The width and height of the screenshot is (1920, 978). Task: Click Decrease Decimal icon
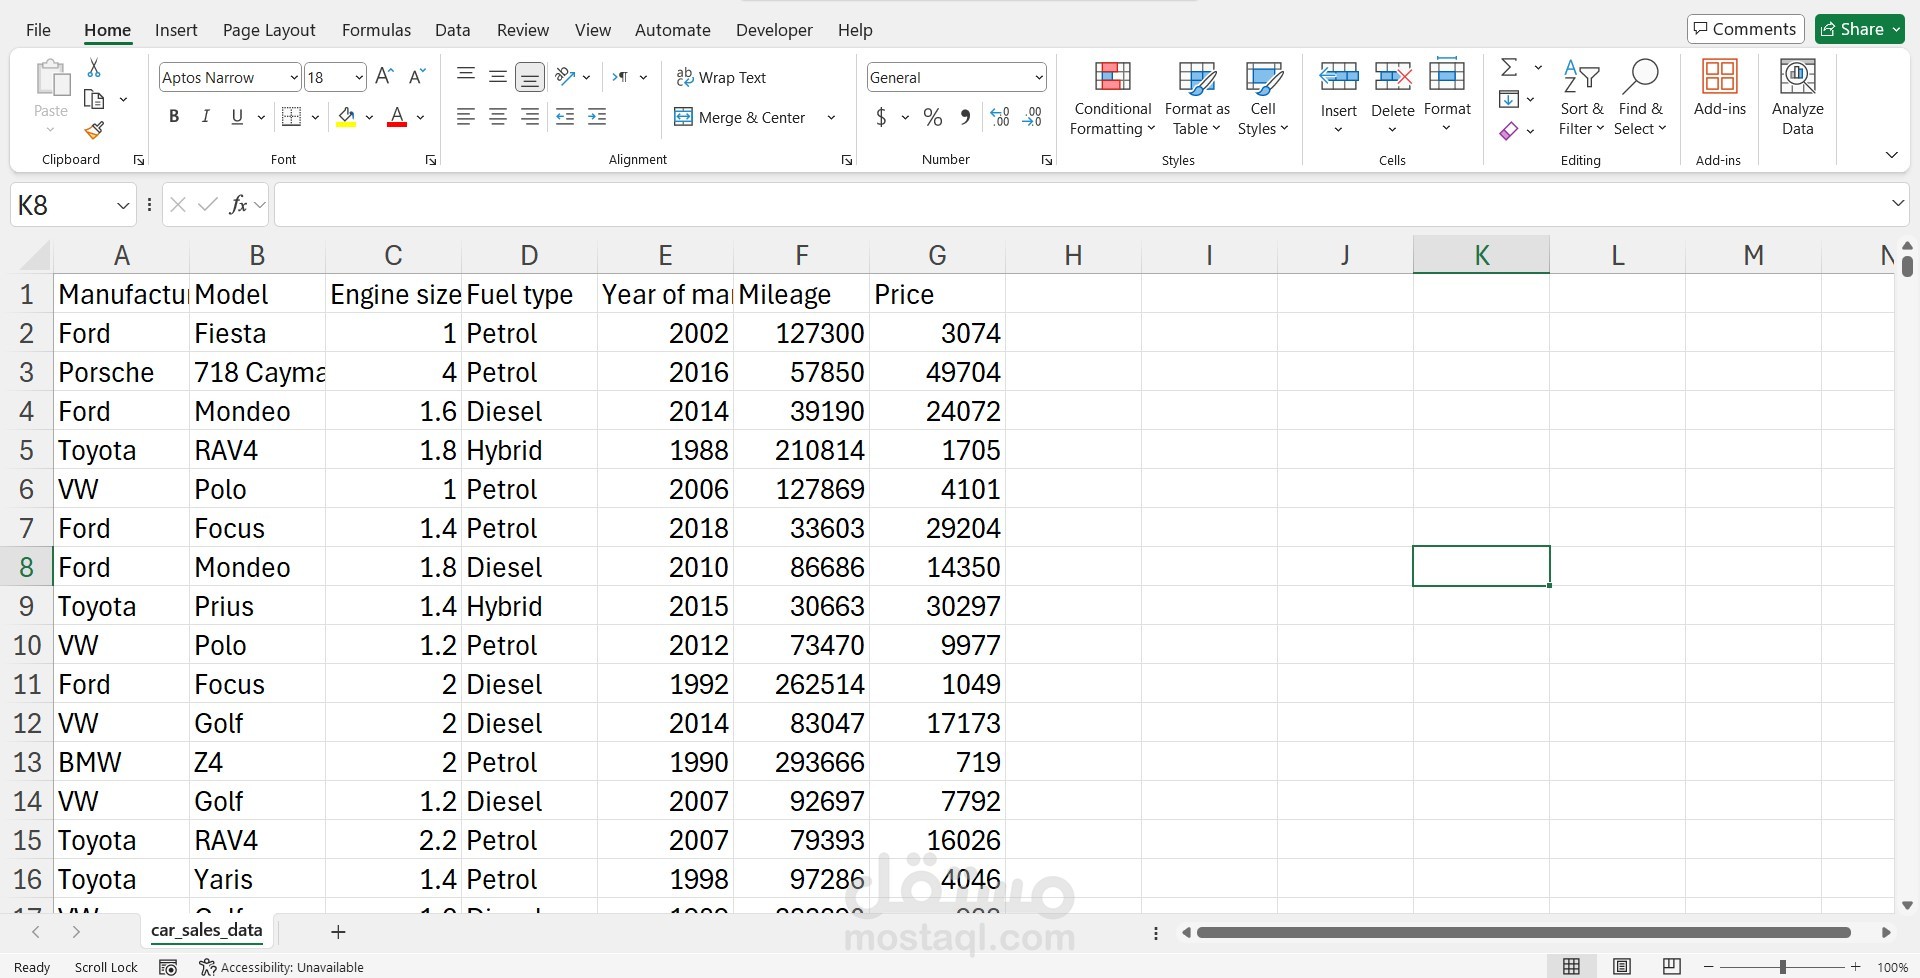1033,117
